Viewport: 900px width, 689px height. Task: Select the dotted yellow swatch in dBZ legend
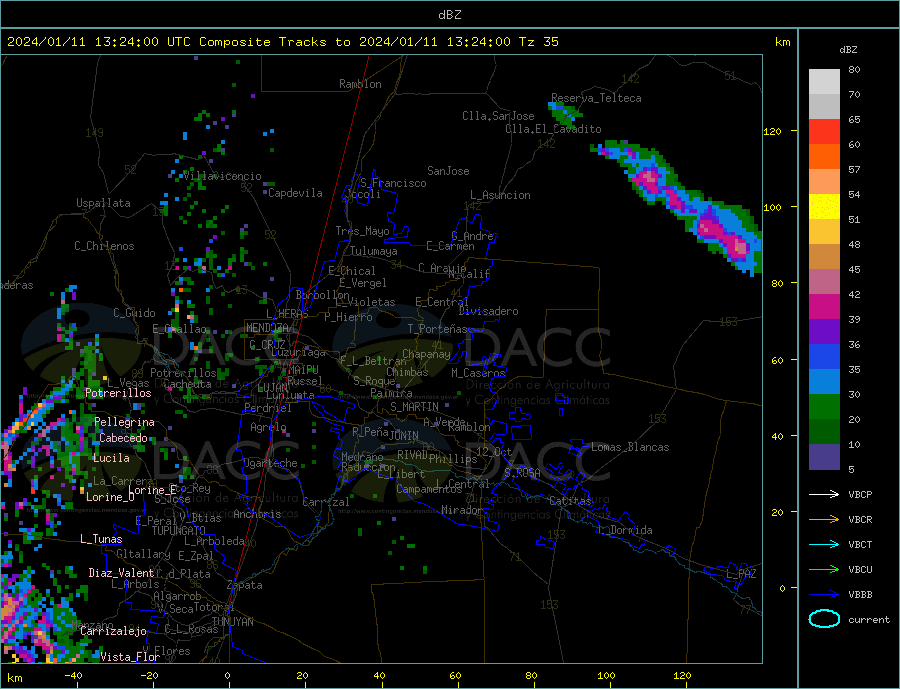(824, 207)
